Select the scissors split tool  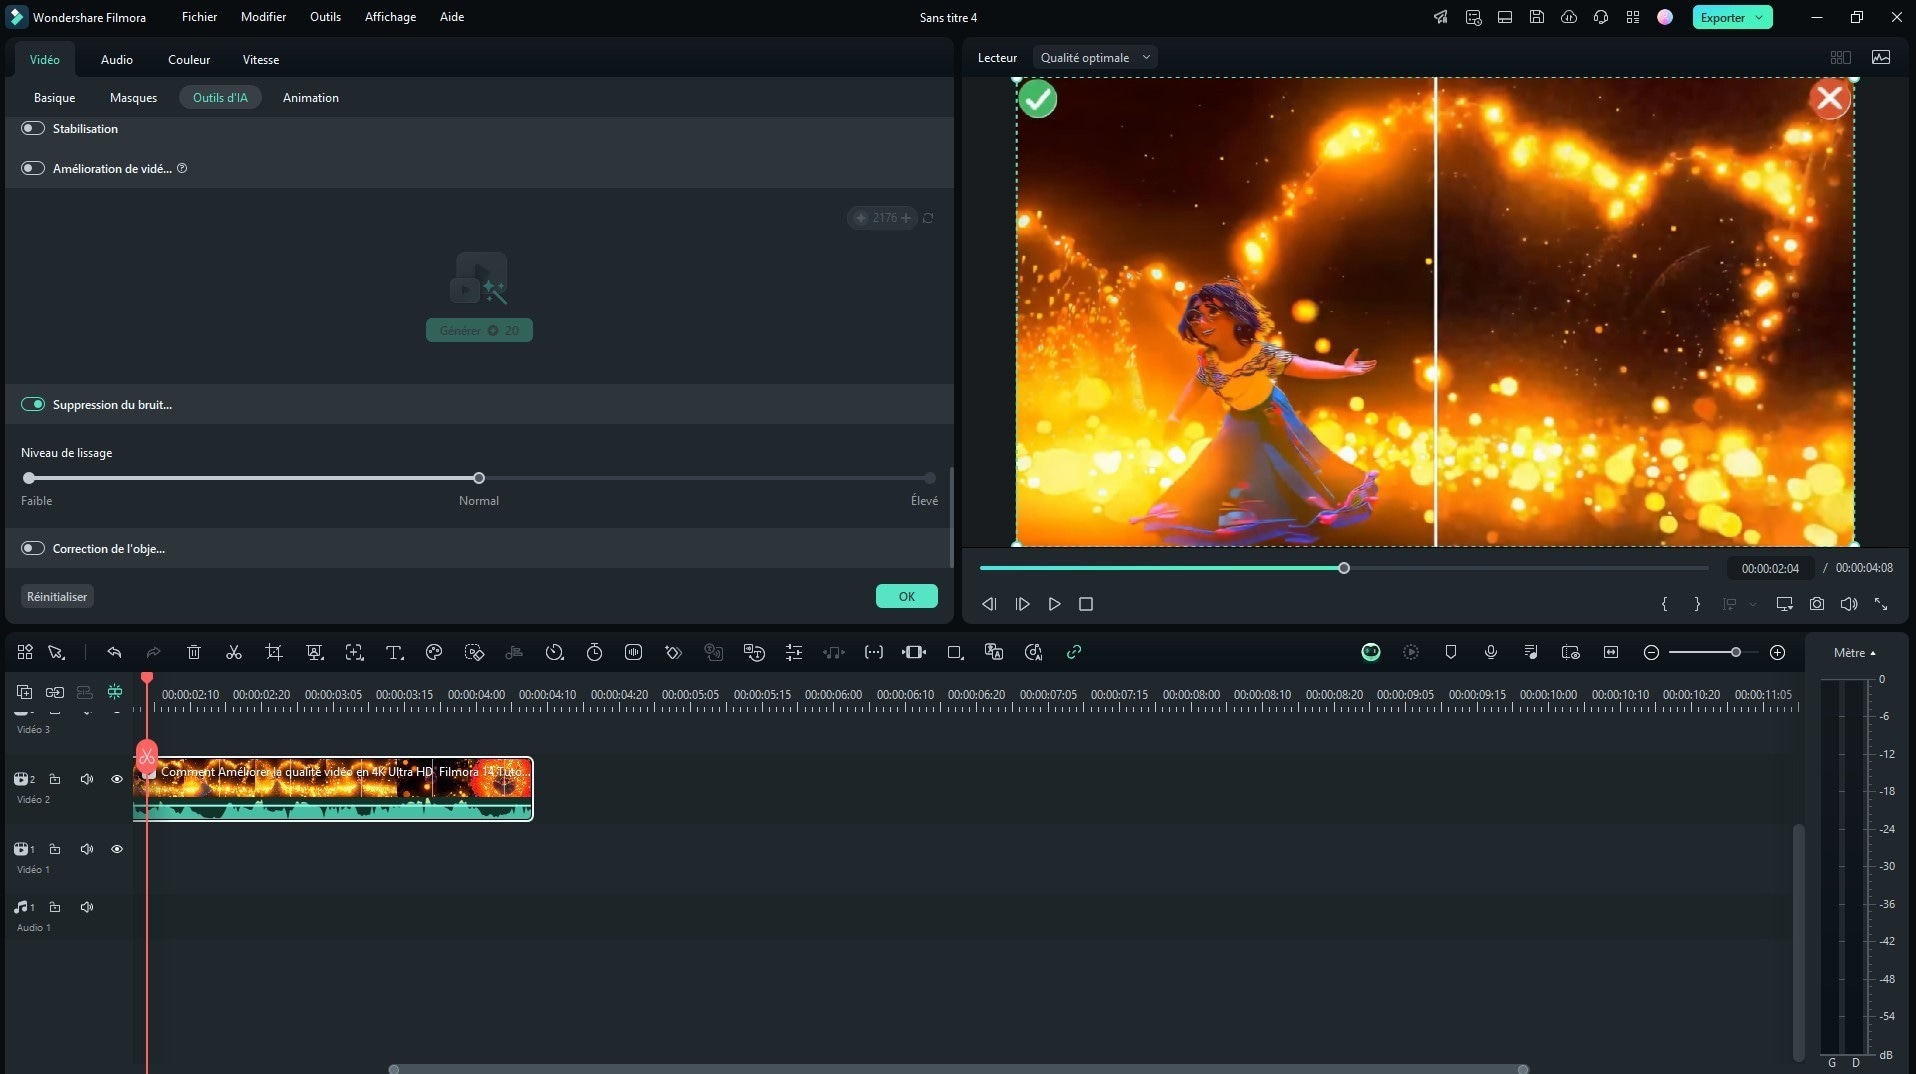[x=234, y=652]
